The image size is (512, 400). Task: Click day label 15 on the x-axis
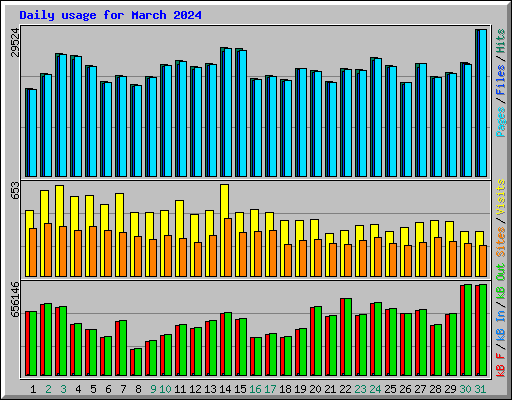(240, 389)
